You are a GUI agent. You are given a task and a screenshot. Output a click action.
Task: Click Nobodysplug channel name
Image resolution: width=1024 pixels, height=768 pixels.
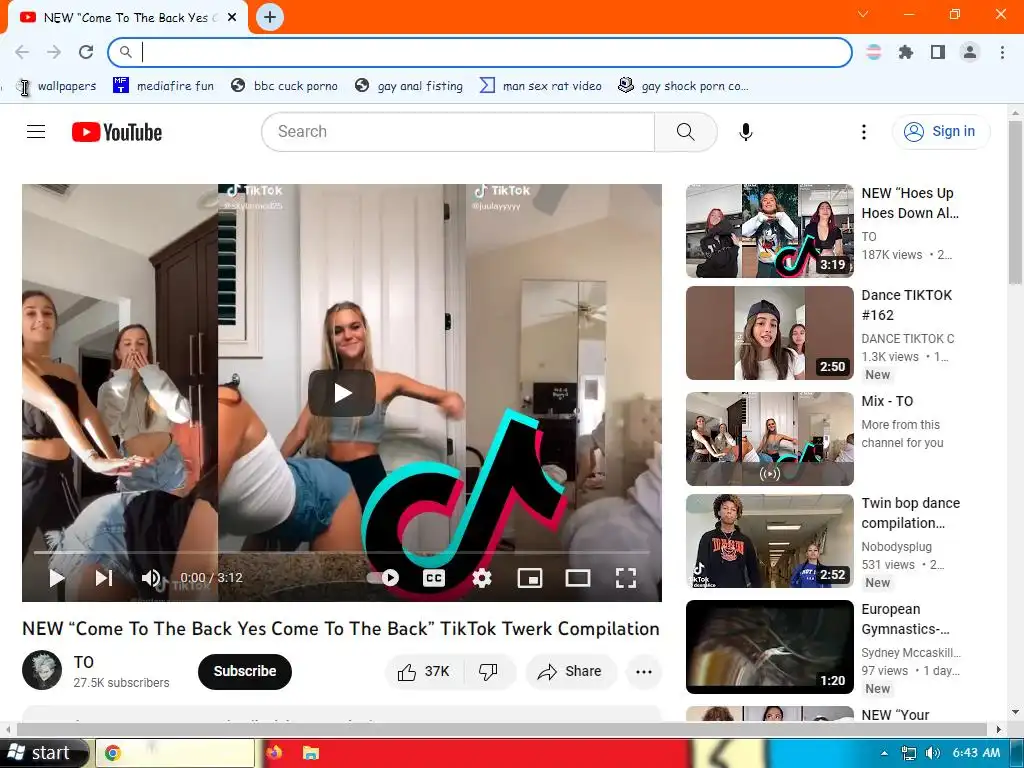pos(897,547)
